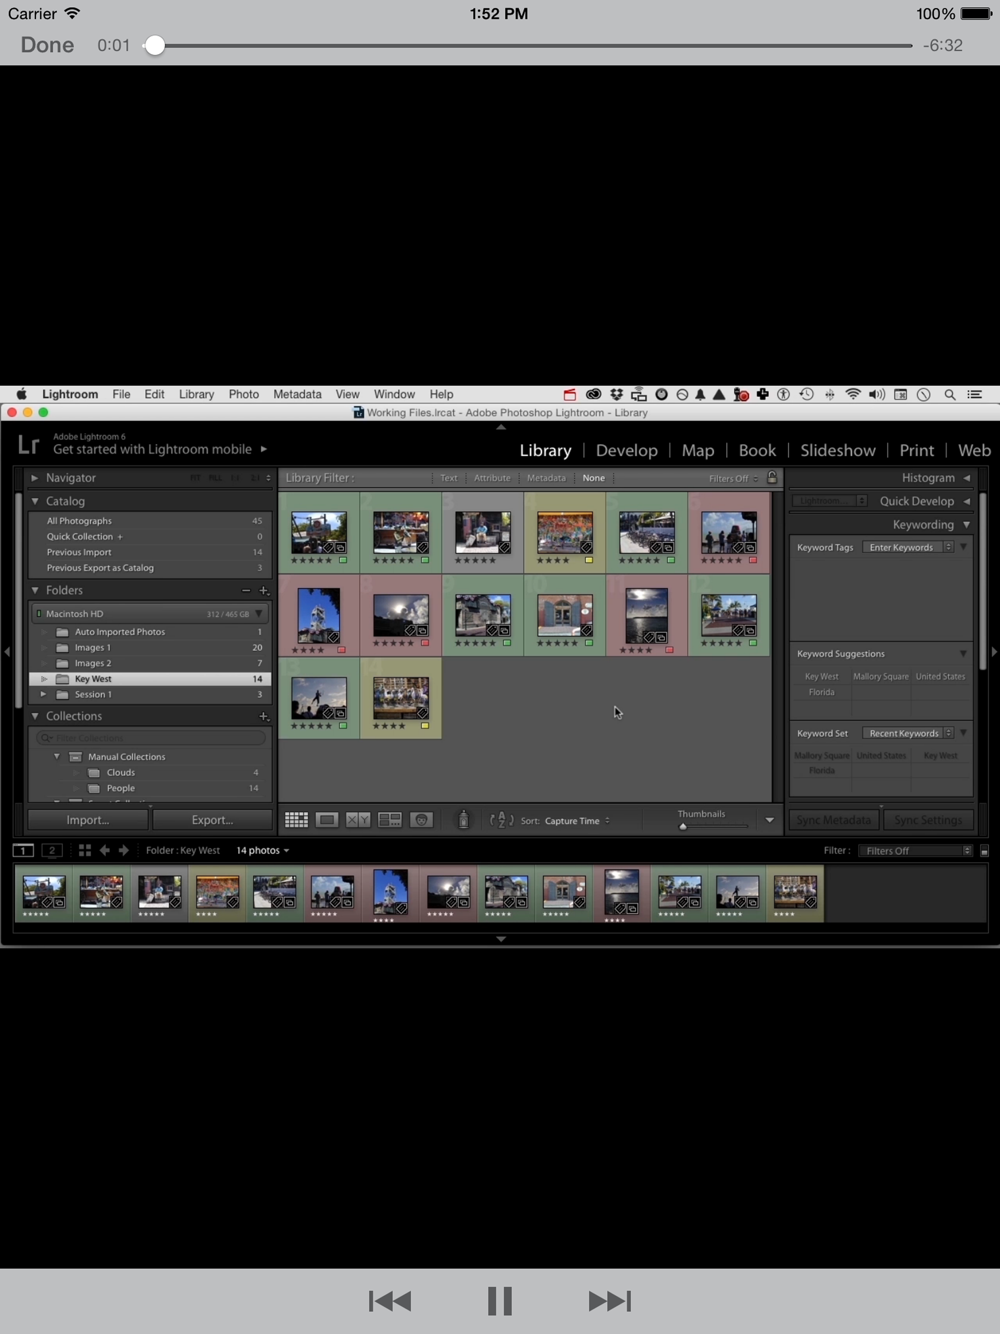Switch to Slideshow module

click(x=838, y=450)
